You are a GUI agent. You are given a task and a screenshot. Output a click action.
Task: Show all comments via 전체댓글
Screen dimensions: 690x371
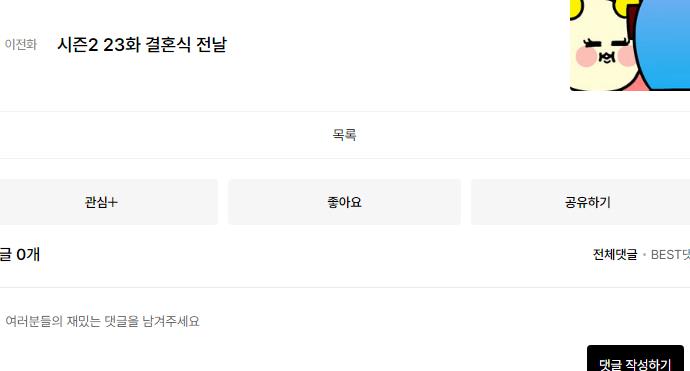[x=615, y=254]
